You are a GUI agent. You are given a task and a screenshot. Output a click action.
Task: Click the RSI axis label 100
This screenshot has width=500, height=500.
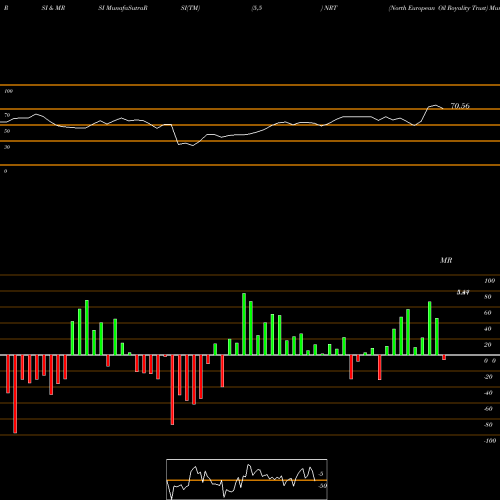point(8,91)
